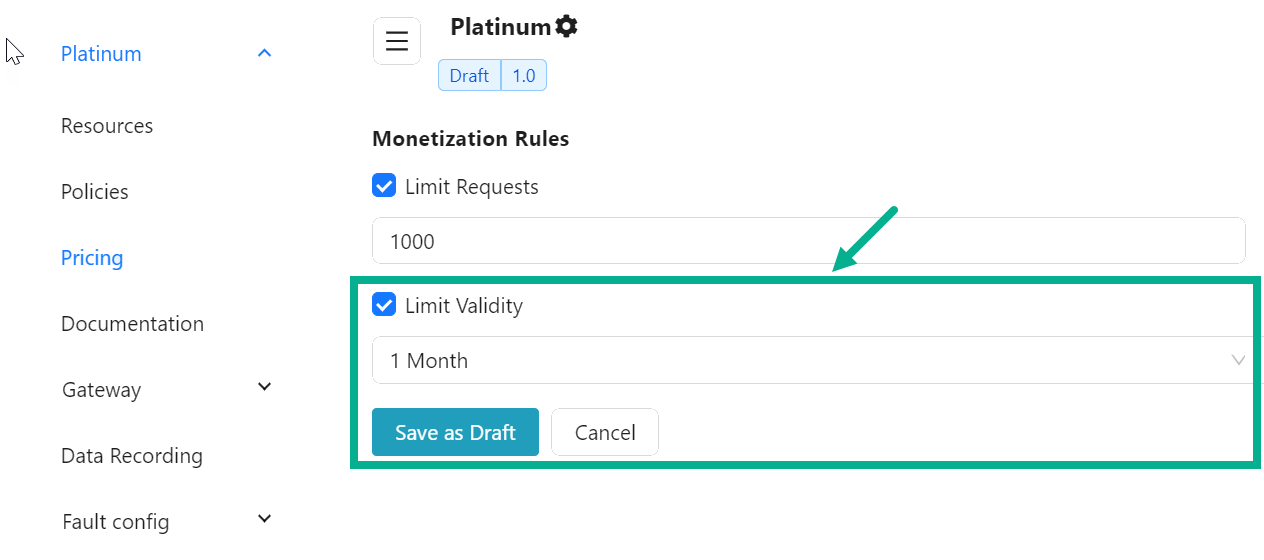The width and height of the screenshot is (1264, 560).
Task: Open the Policies sidebar item
Action: pos(95,192)
